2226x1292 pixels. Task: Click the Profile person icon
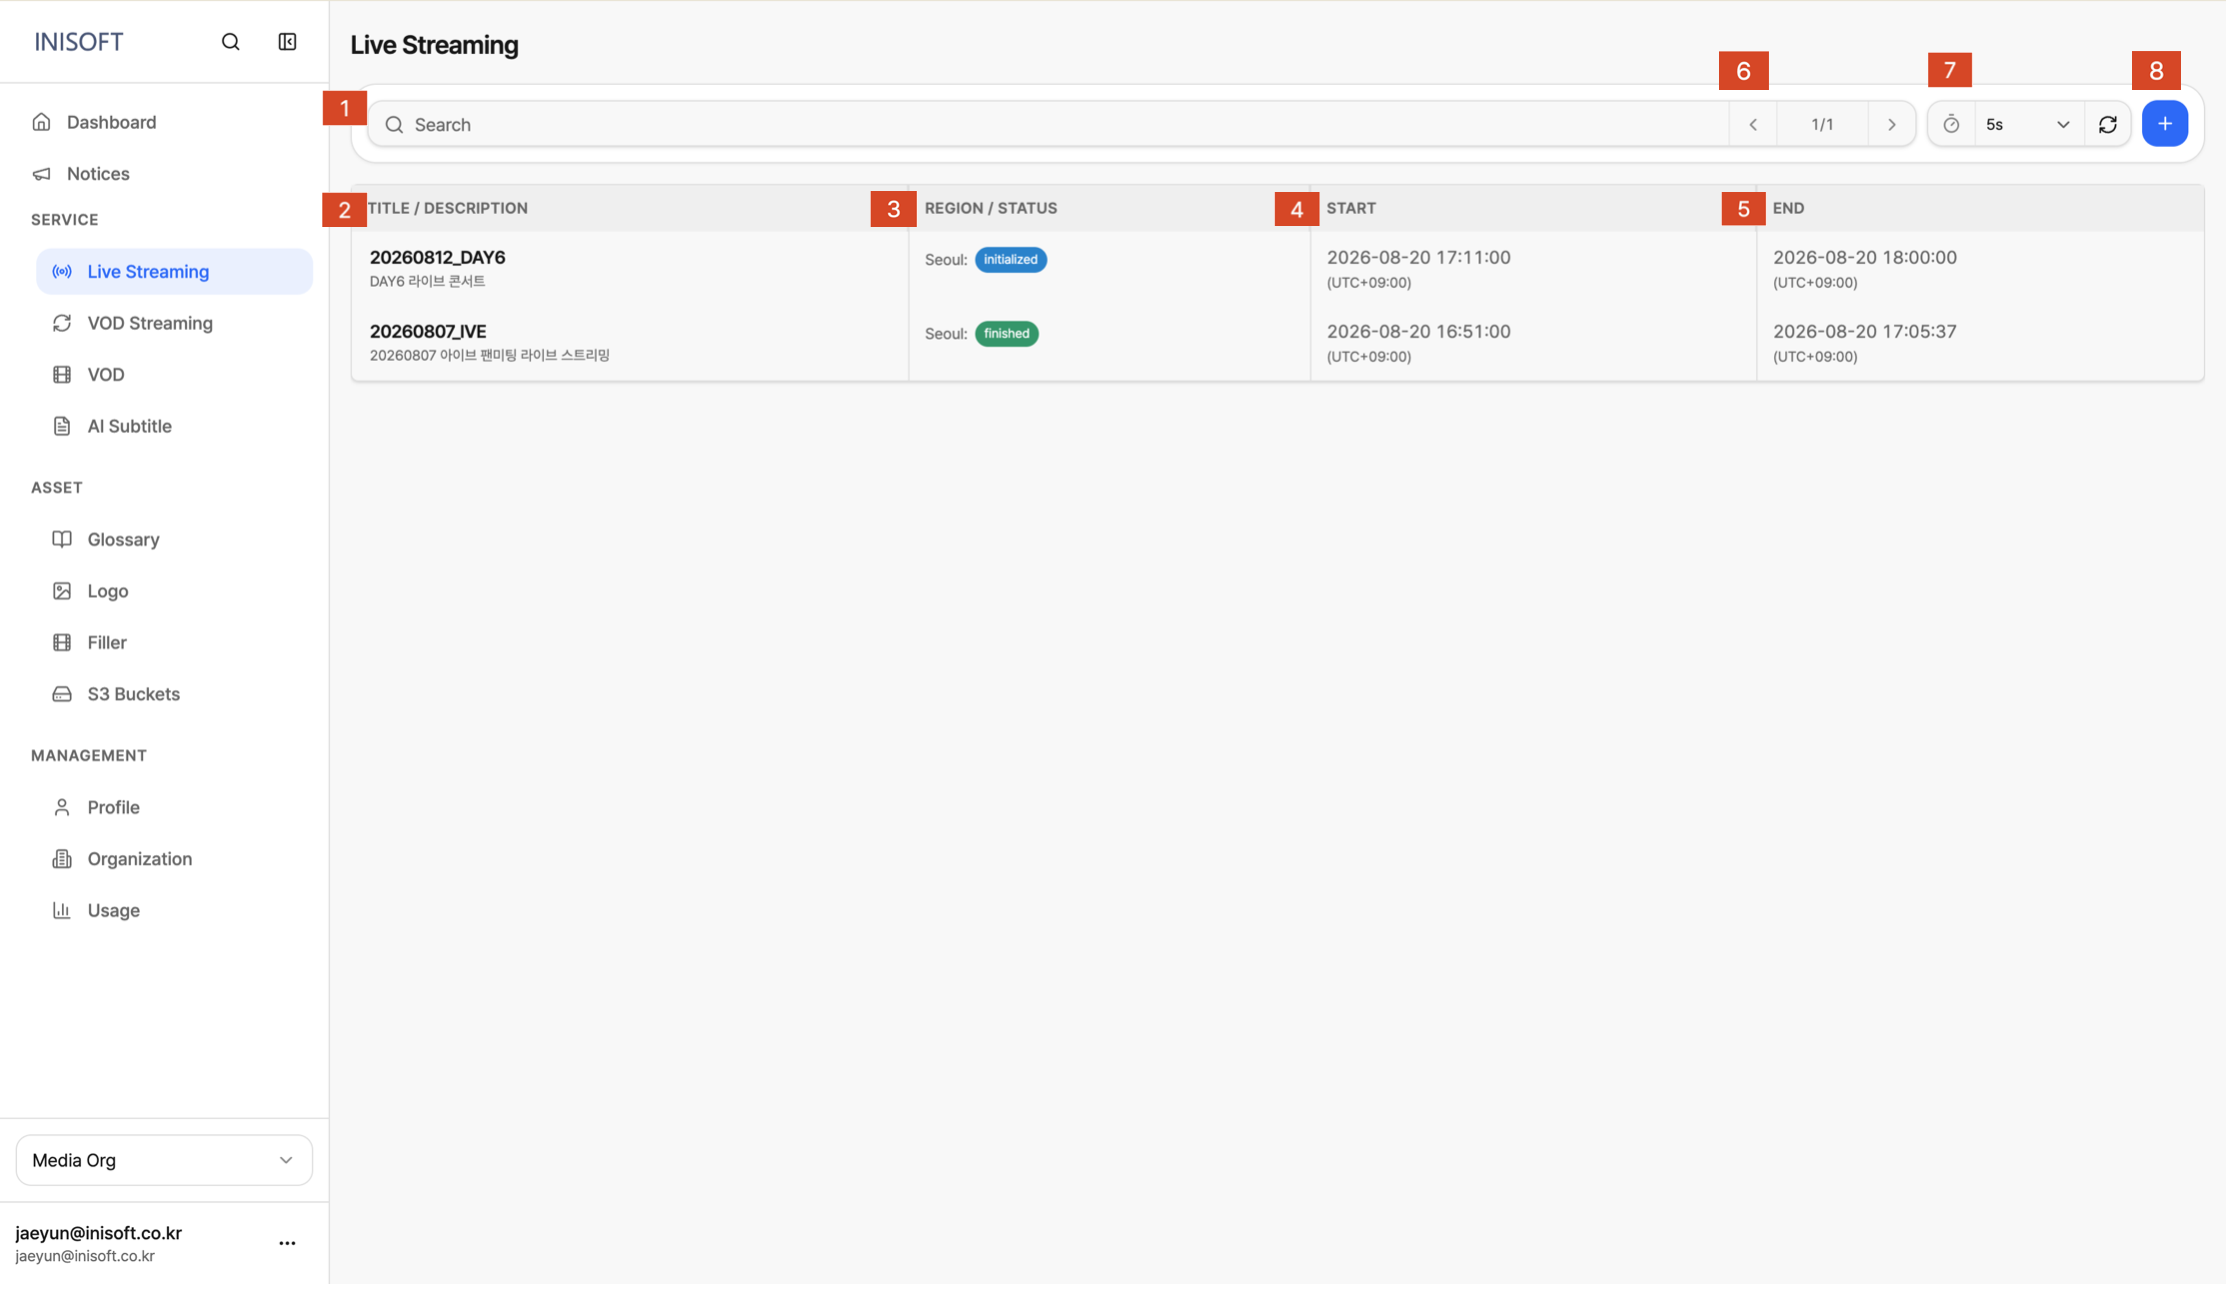(62, 807)
